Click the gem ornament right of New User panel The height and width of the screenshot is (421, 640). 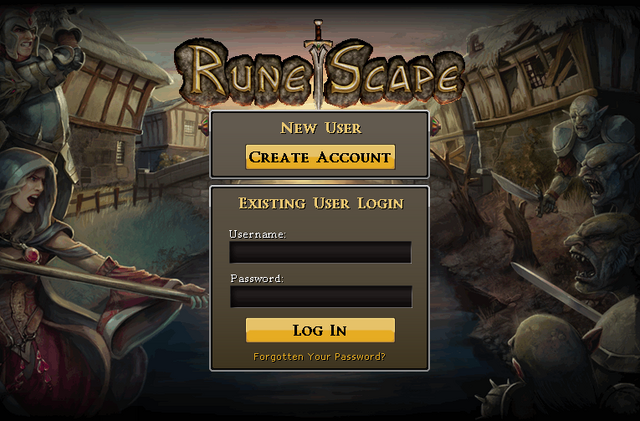(x=435, y=126)
